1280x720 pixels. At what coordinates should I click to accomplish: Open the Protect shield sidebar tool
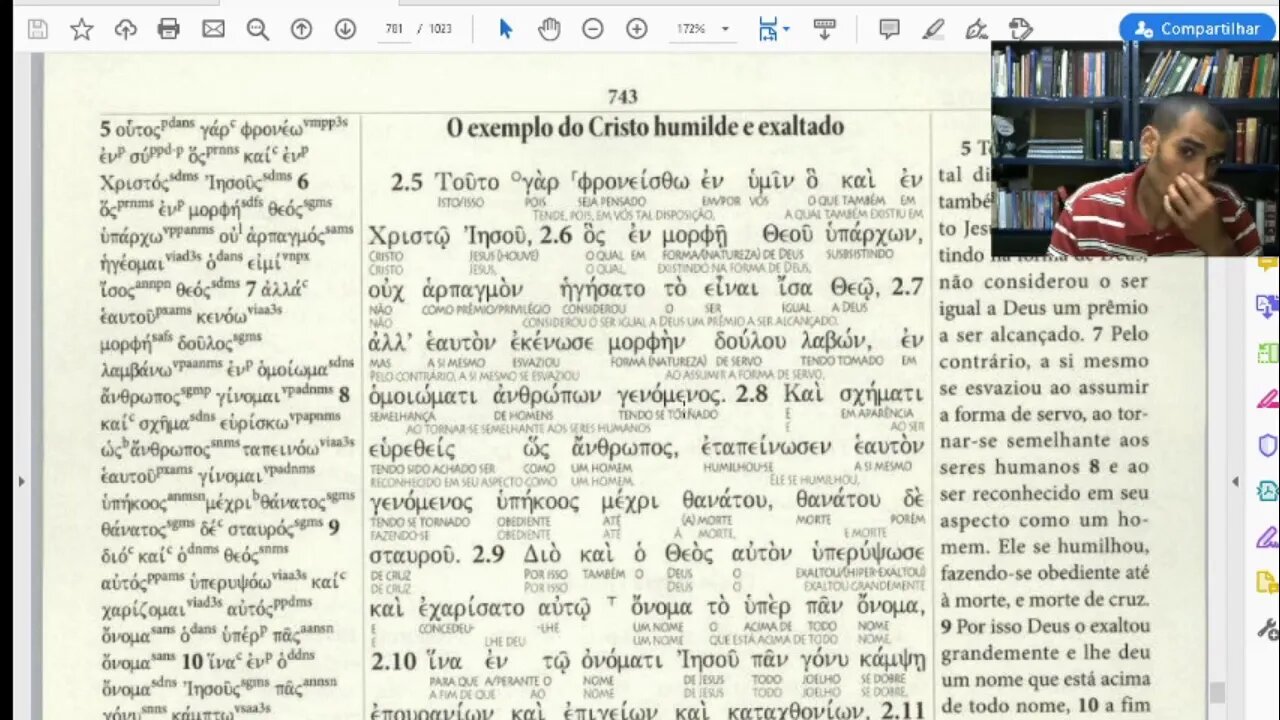click(x=1267, y=444)
